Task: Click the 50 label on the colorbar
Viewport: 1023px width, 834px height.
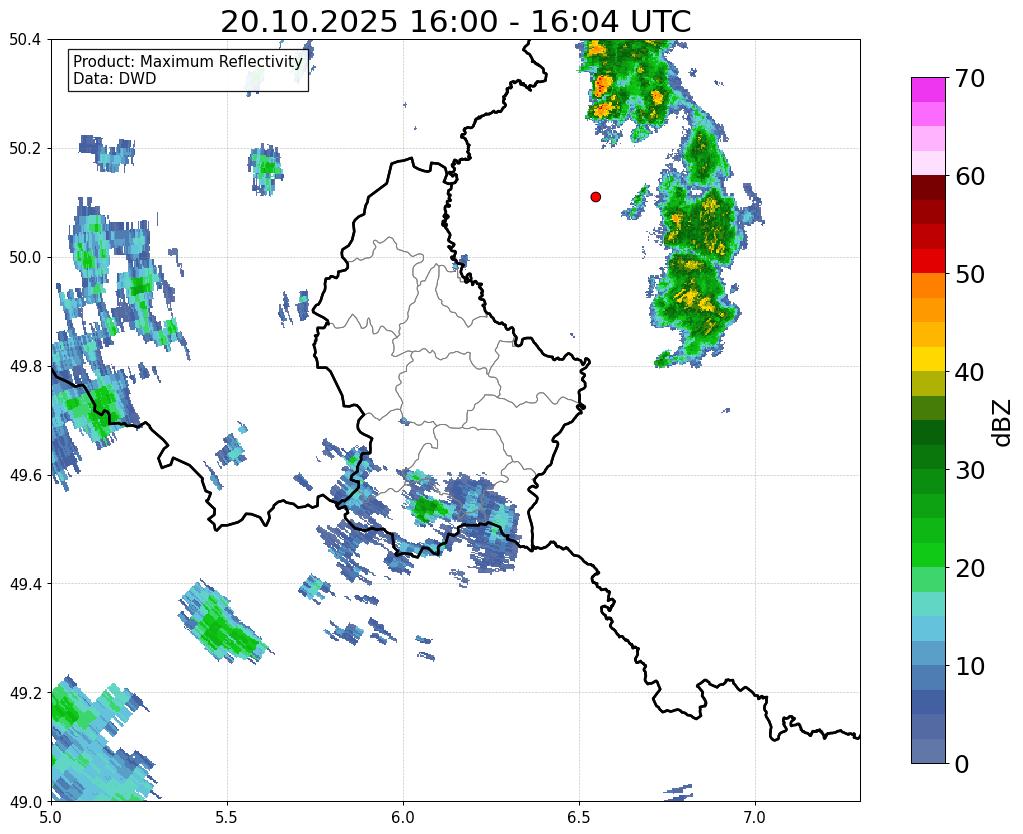Action: tap(969, 274)
